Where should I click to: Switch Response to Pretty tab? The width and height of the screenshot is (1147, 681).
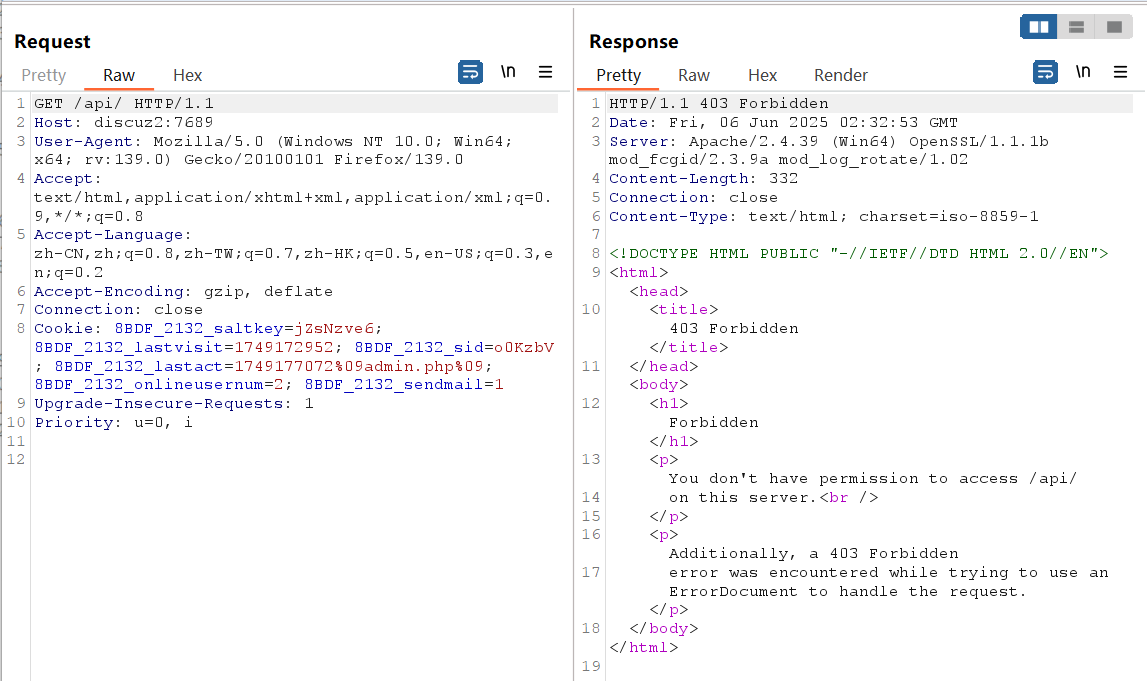pos(618,75)
